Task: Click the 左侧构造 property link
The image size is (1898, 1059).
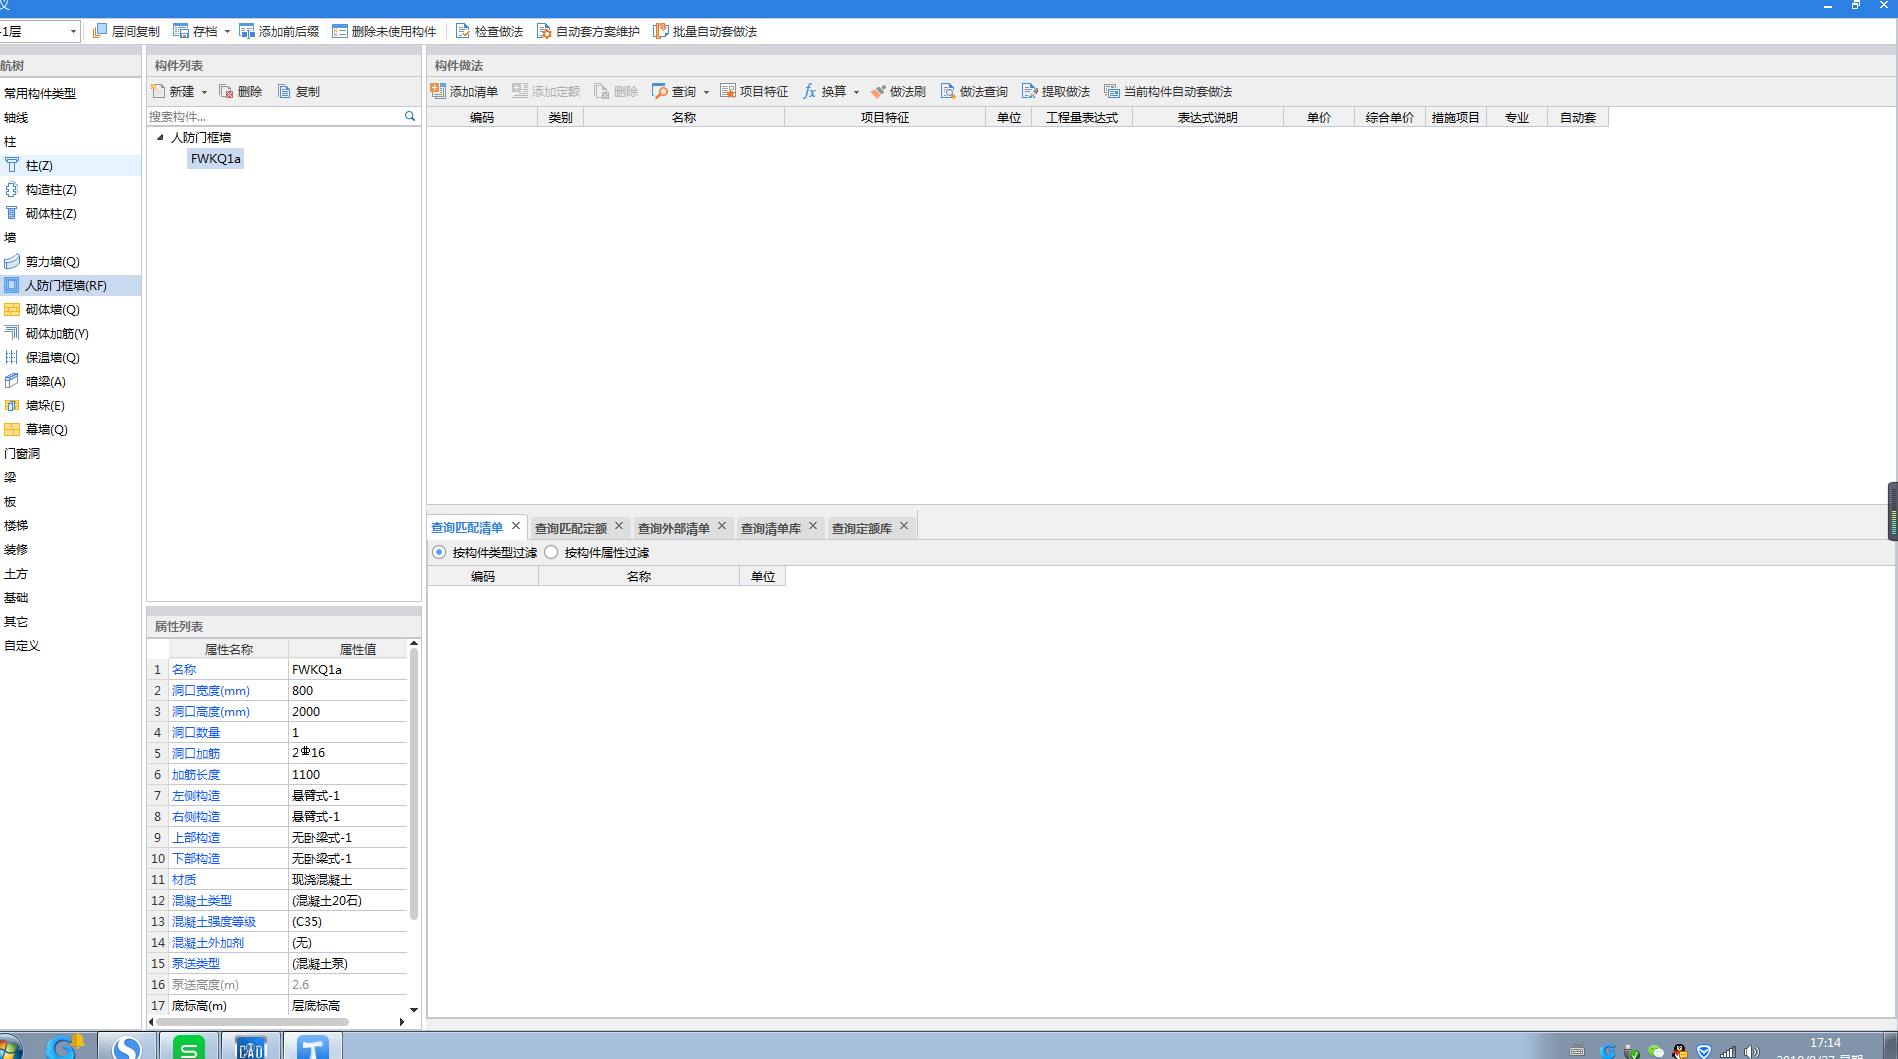Action: point(196,796)
